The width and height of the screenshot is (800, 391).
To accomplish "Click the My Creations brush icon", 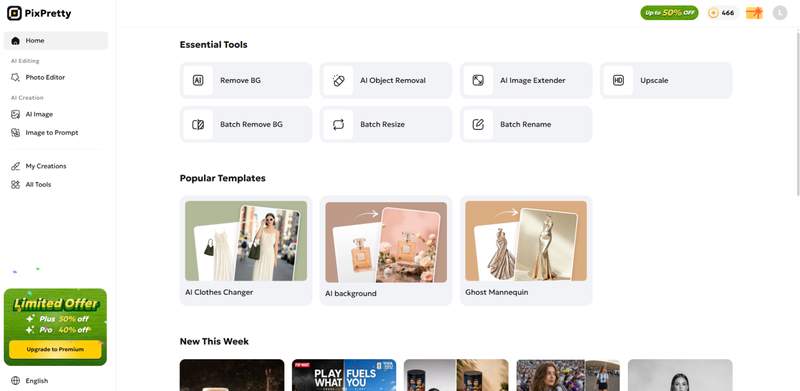I will coord(15,166).
